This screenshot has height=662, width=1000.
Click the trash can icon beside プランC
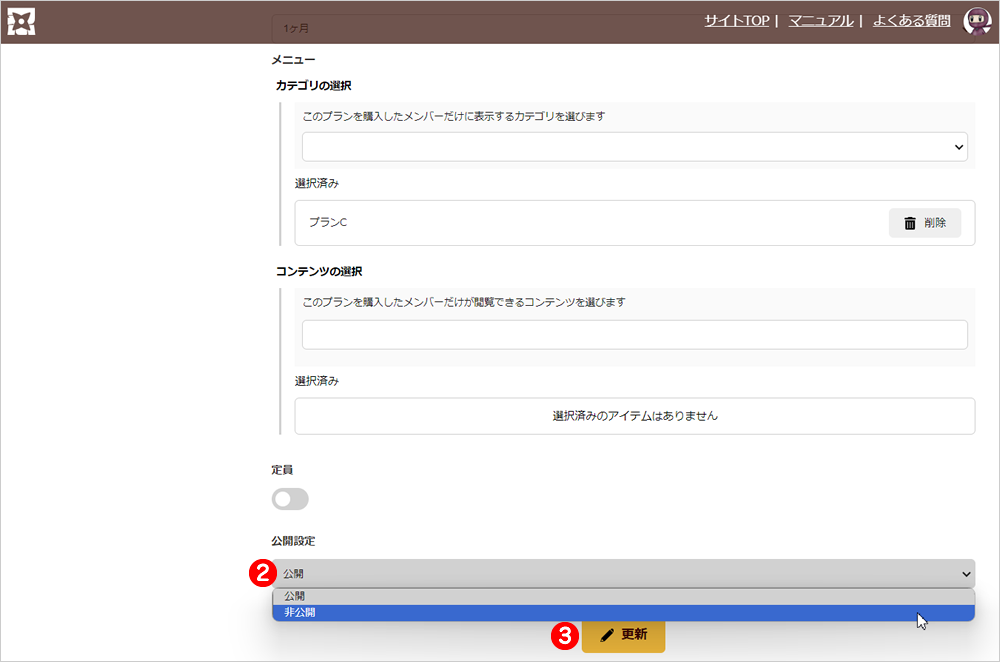pos(910,223)
